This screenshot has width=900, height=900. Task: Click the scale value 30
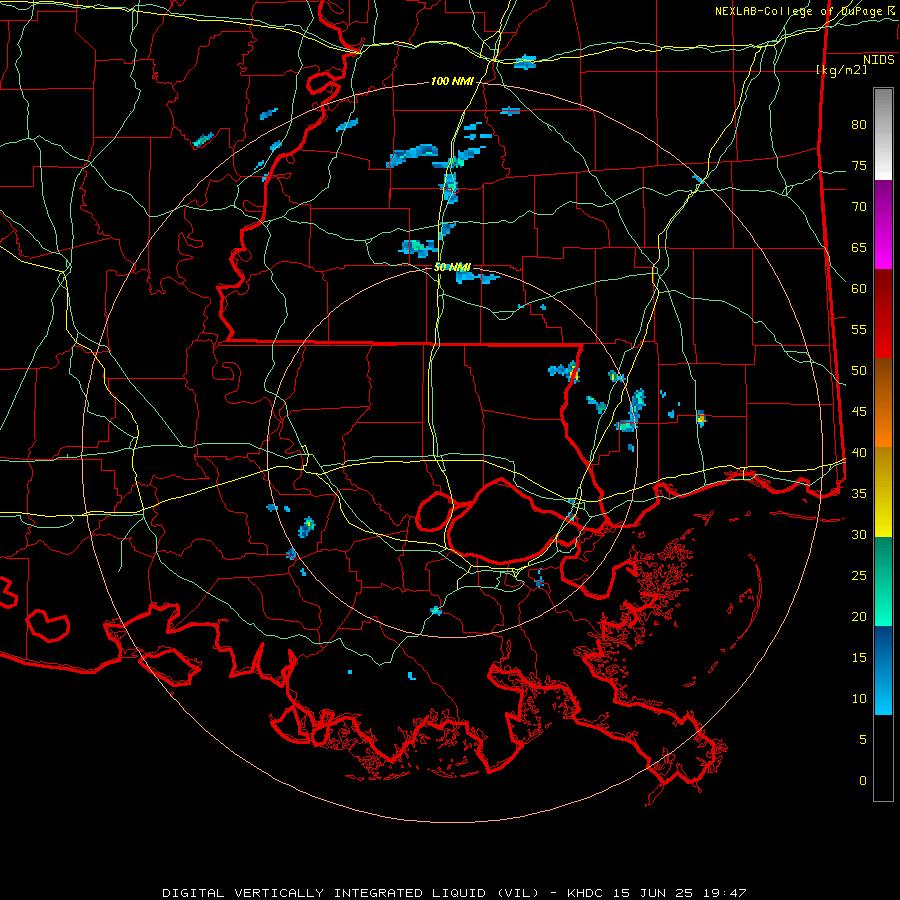[x=859, y=535]
